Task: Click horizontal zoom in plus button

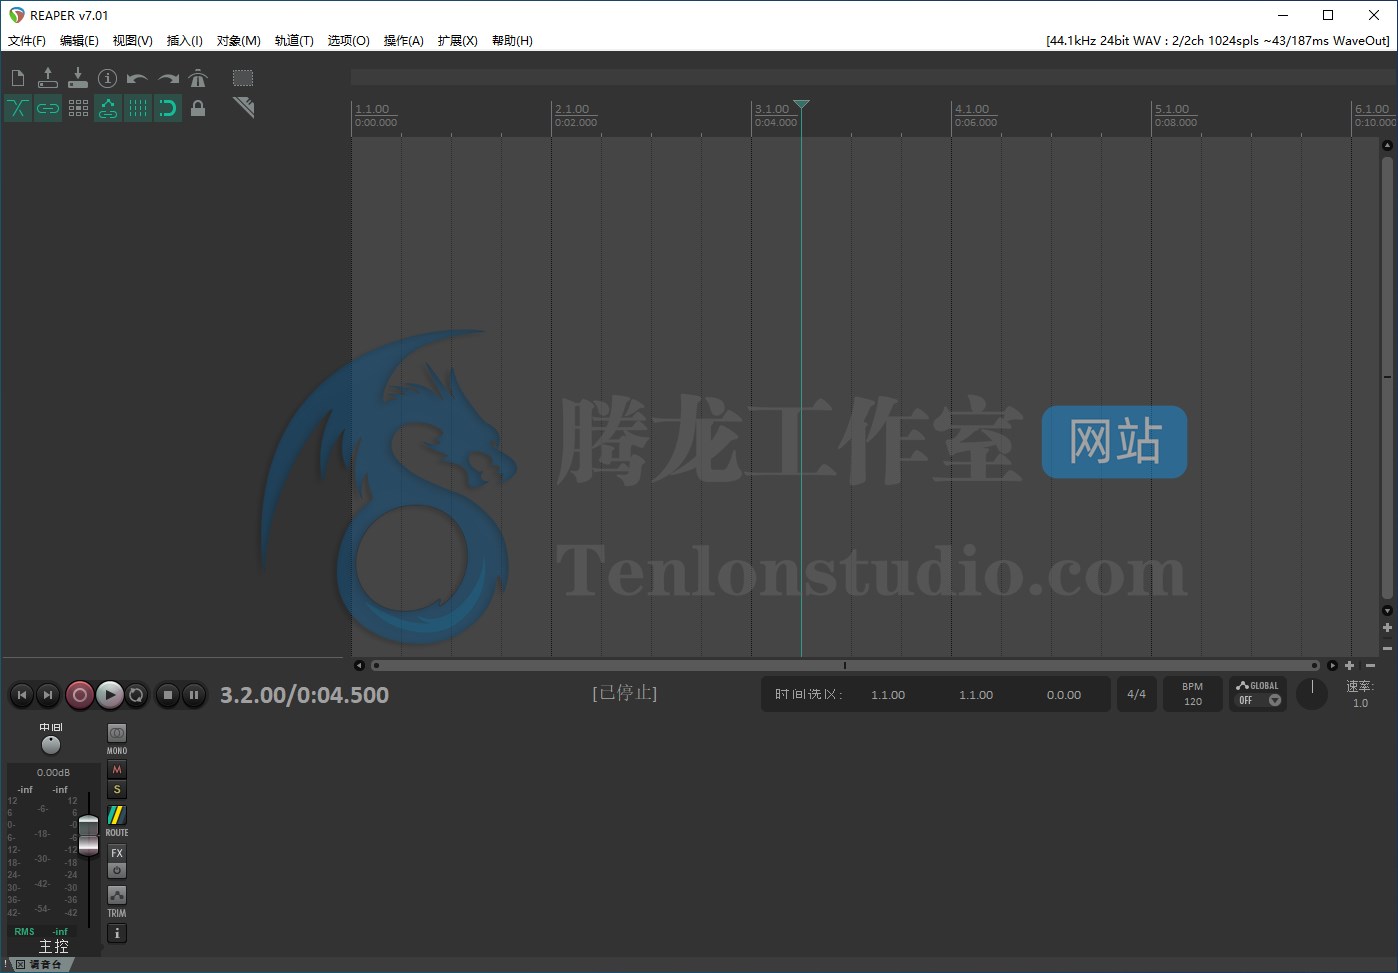Action: (1350, 665)
